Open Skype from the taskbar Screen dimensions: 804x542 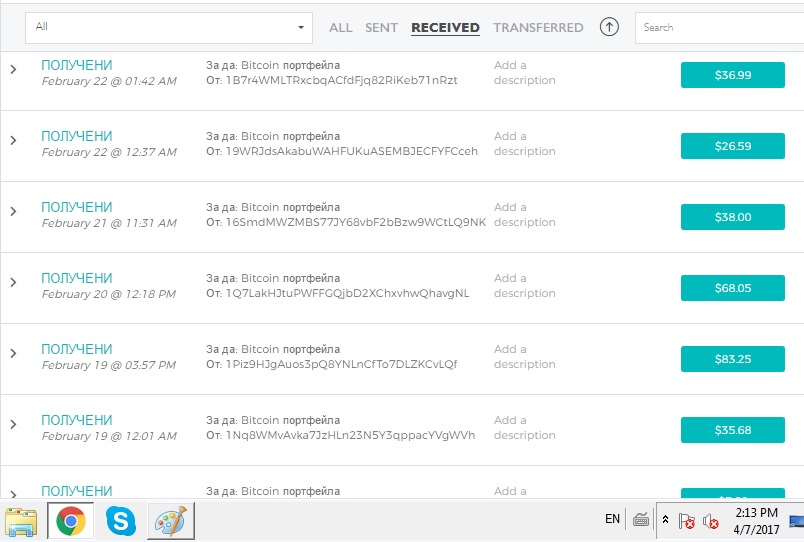click(x=121, y=521)
